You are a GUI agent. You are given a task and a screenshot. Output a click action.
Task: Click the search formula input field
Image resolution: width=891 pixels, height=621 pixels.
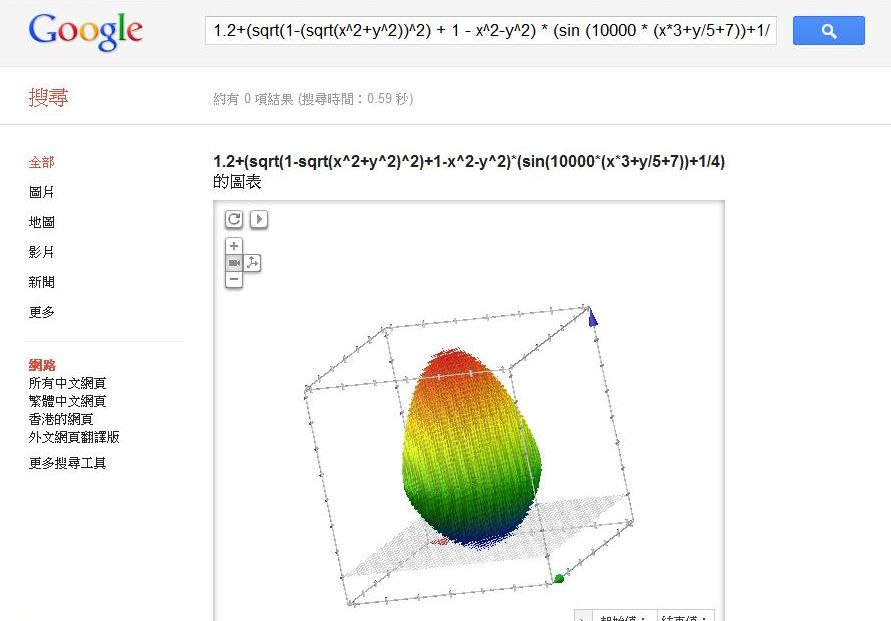(x=490, y=31)
